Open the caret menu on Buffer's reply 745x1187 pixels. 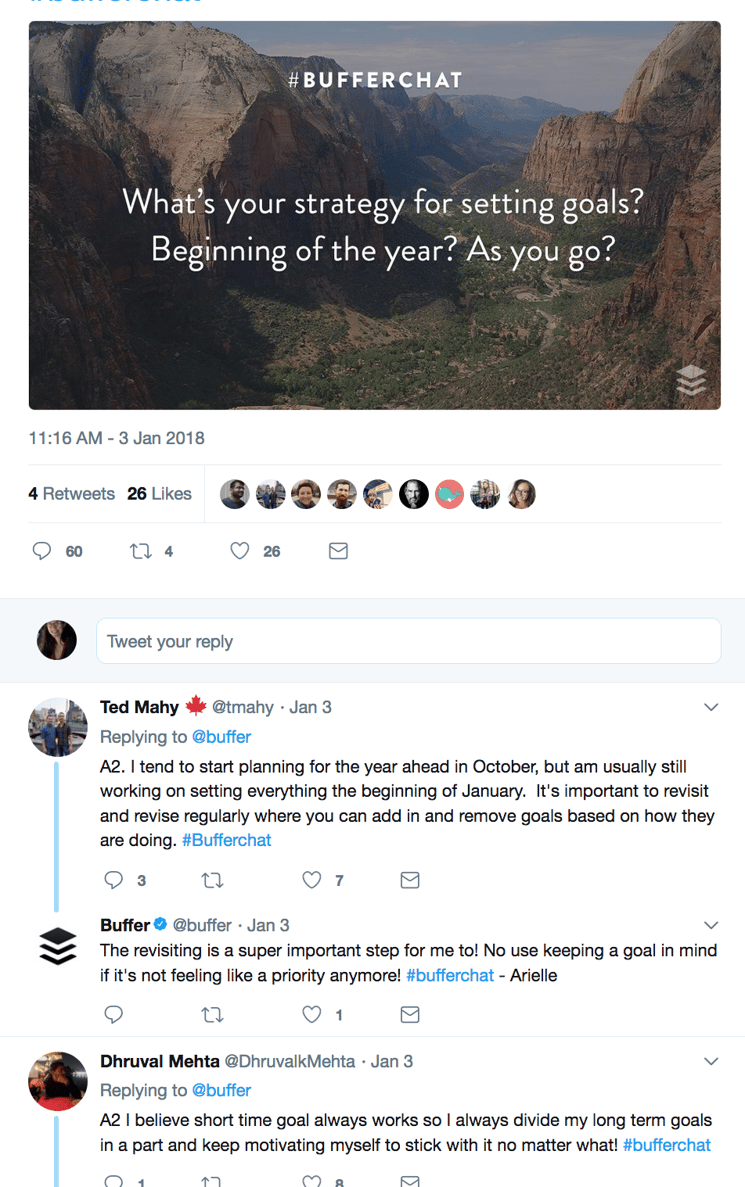pos(711,925)
